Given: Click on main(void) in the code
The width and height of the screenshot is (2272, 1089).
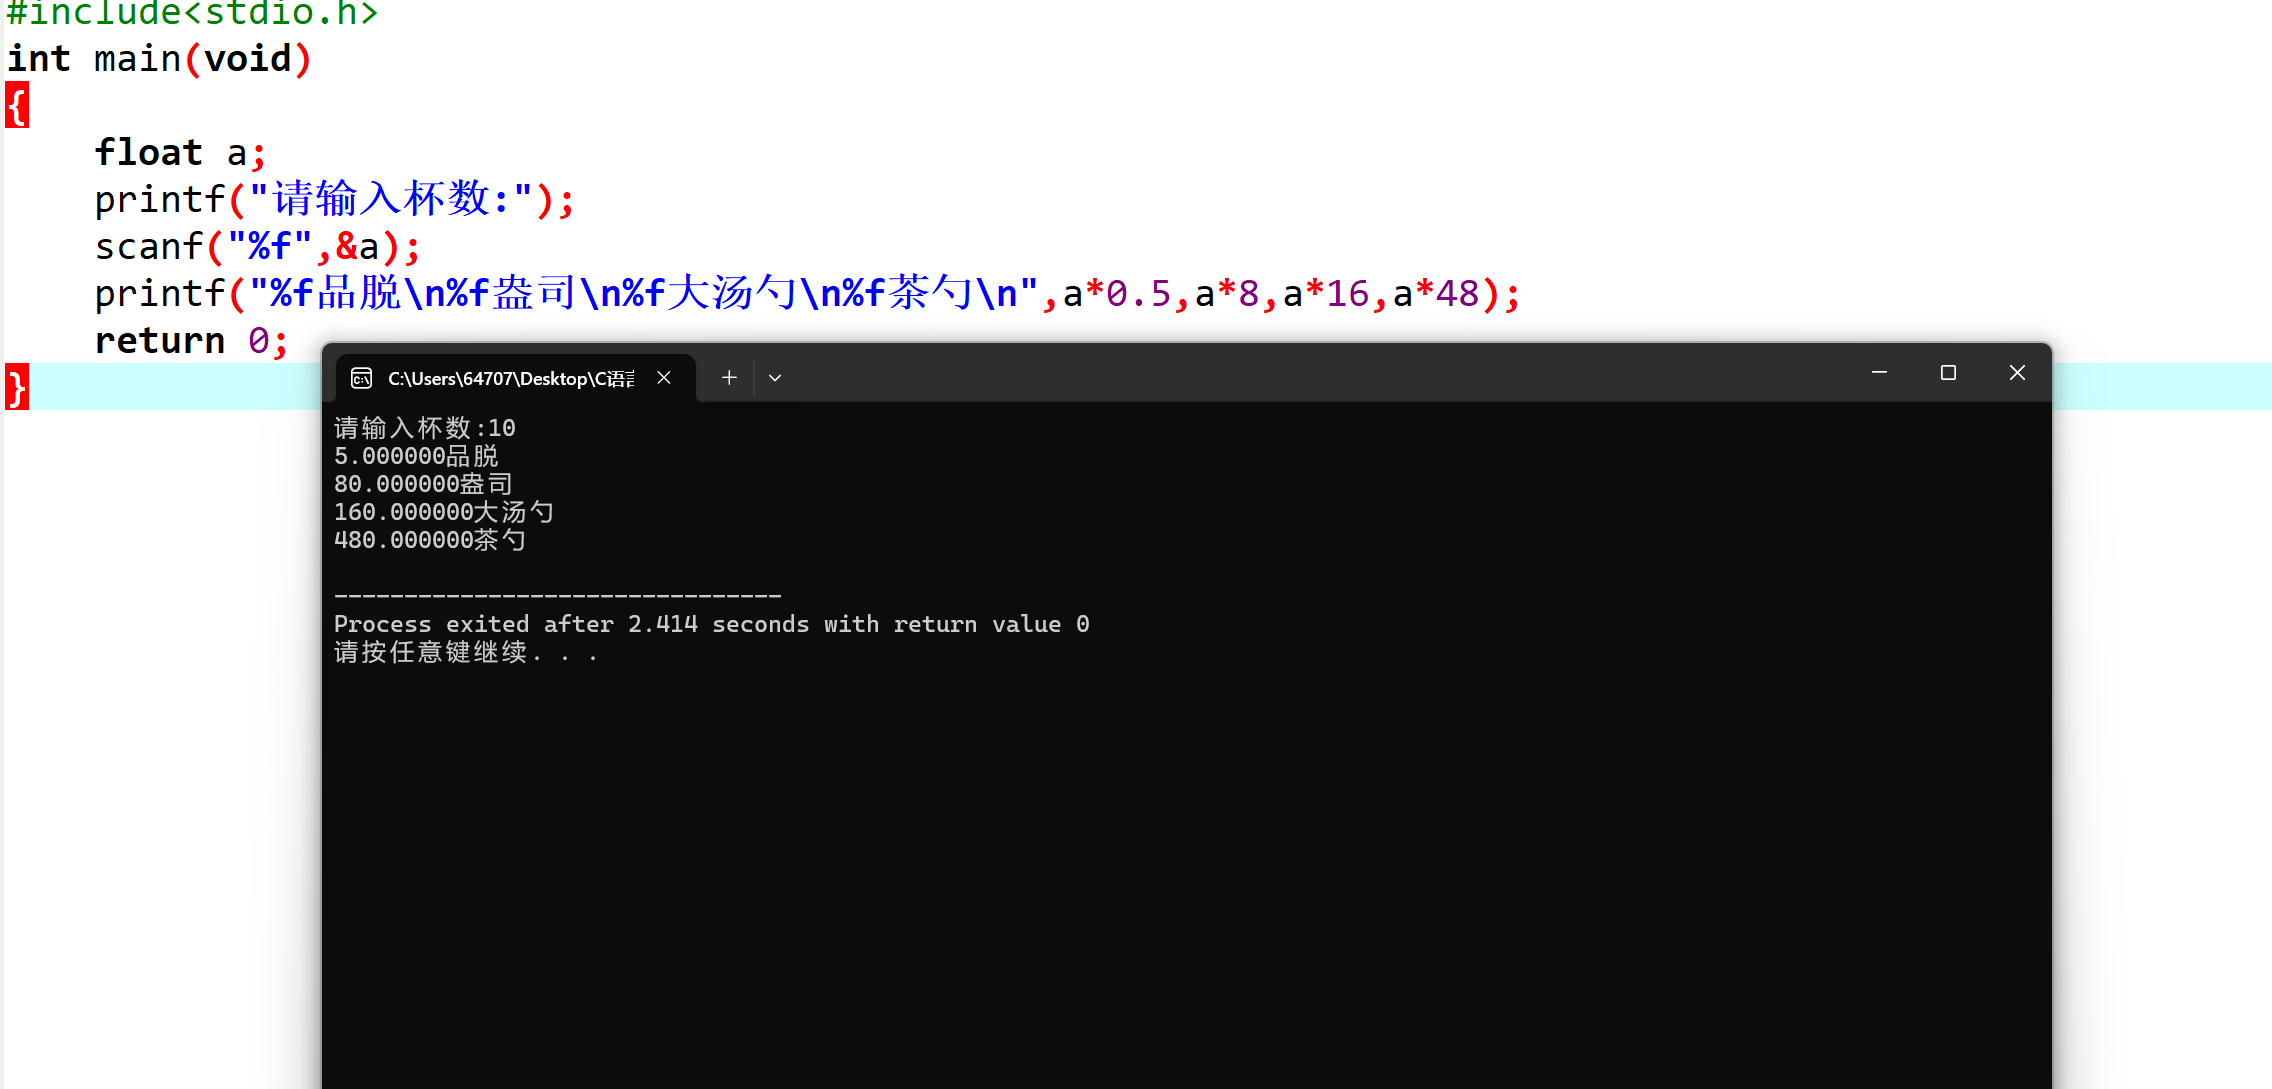Looking at the screenshot, I should tap(202, 59).
